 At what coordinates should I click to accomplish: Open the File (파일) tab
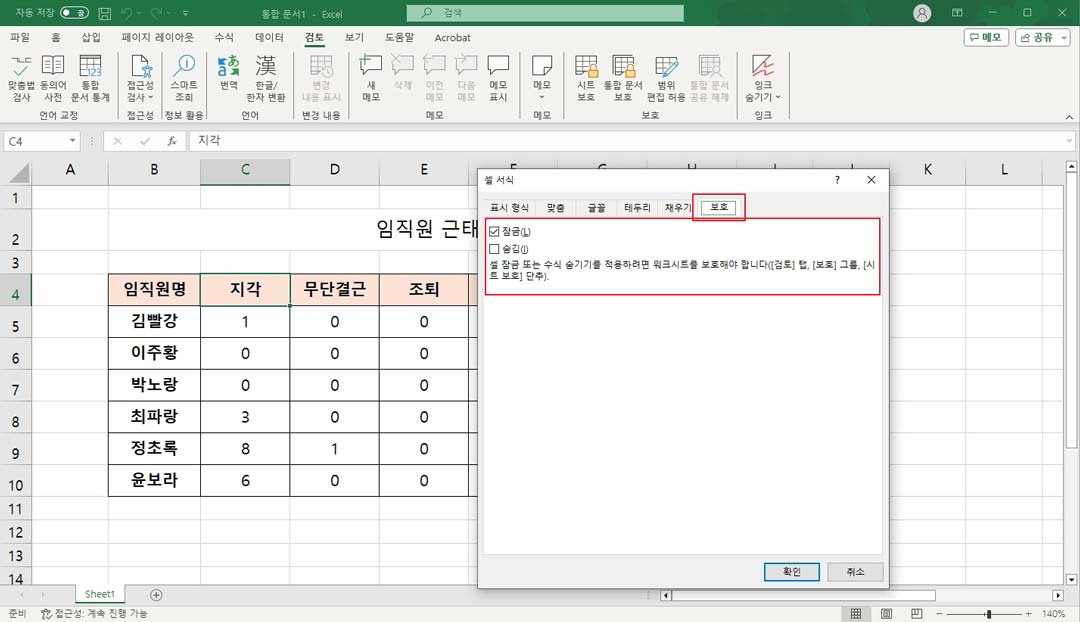coord(20,37)
